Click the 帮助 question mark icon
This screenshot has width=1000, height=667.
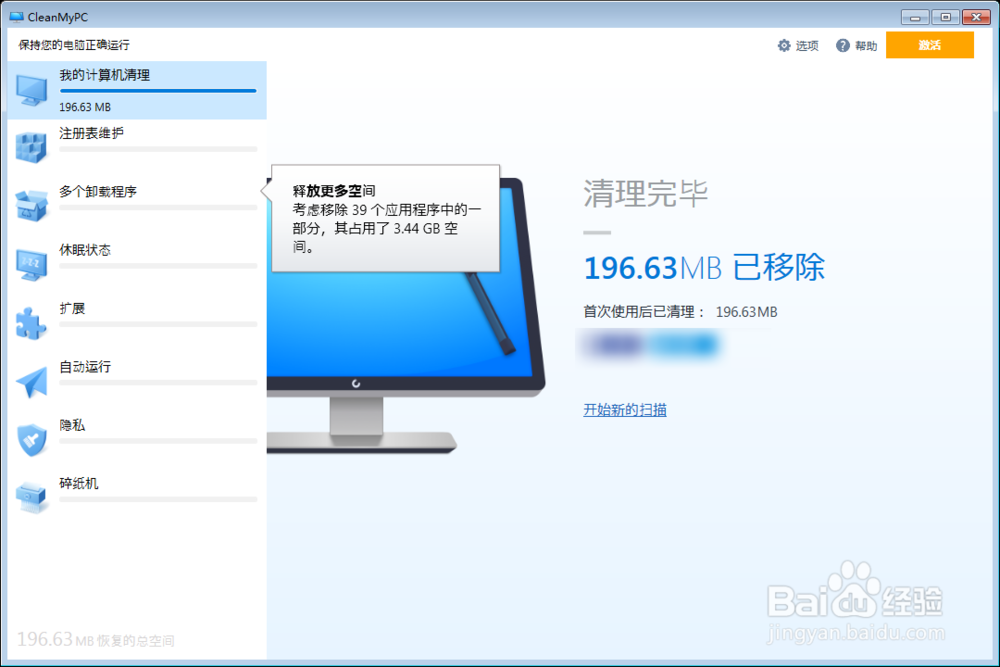[843, 45]
